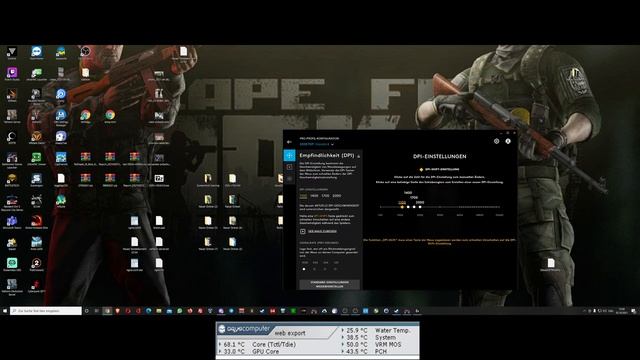640x360 pixels.
Task: Click the Windows taskbar search box
Action: tap(46, 311)
